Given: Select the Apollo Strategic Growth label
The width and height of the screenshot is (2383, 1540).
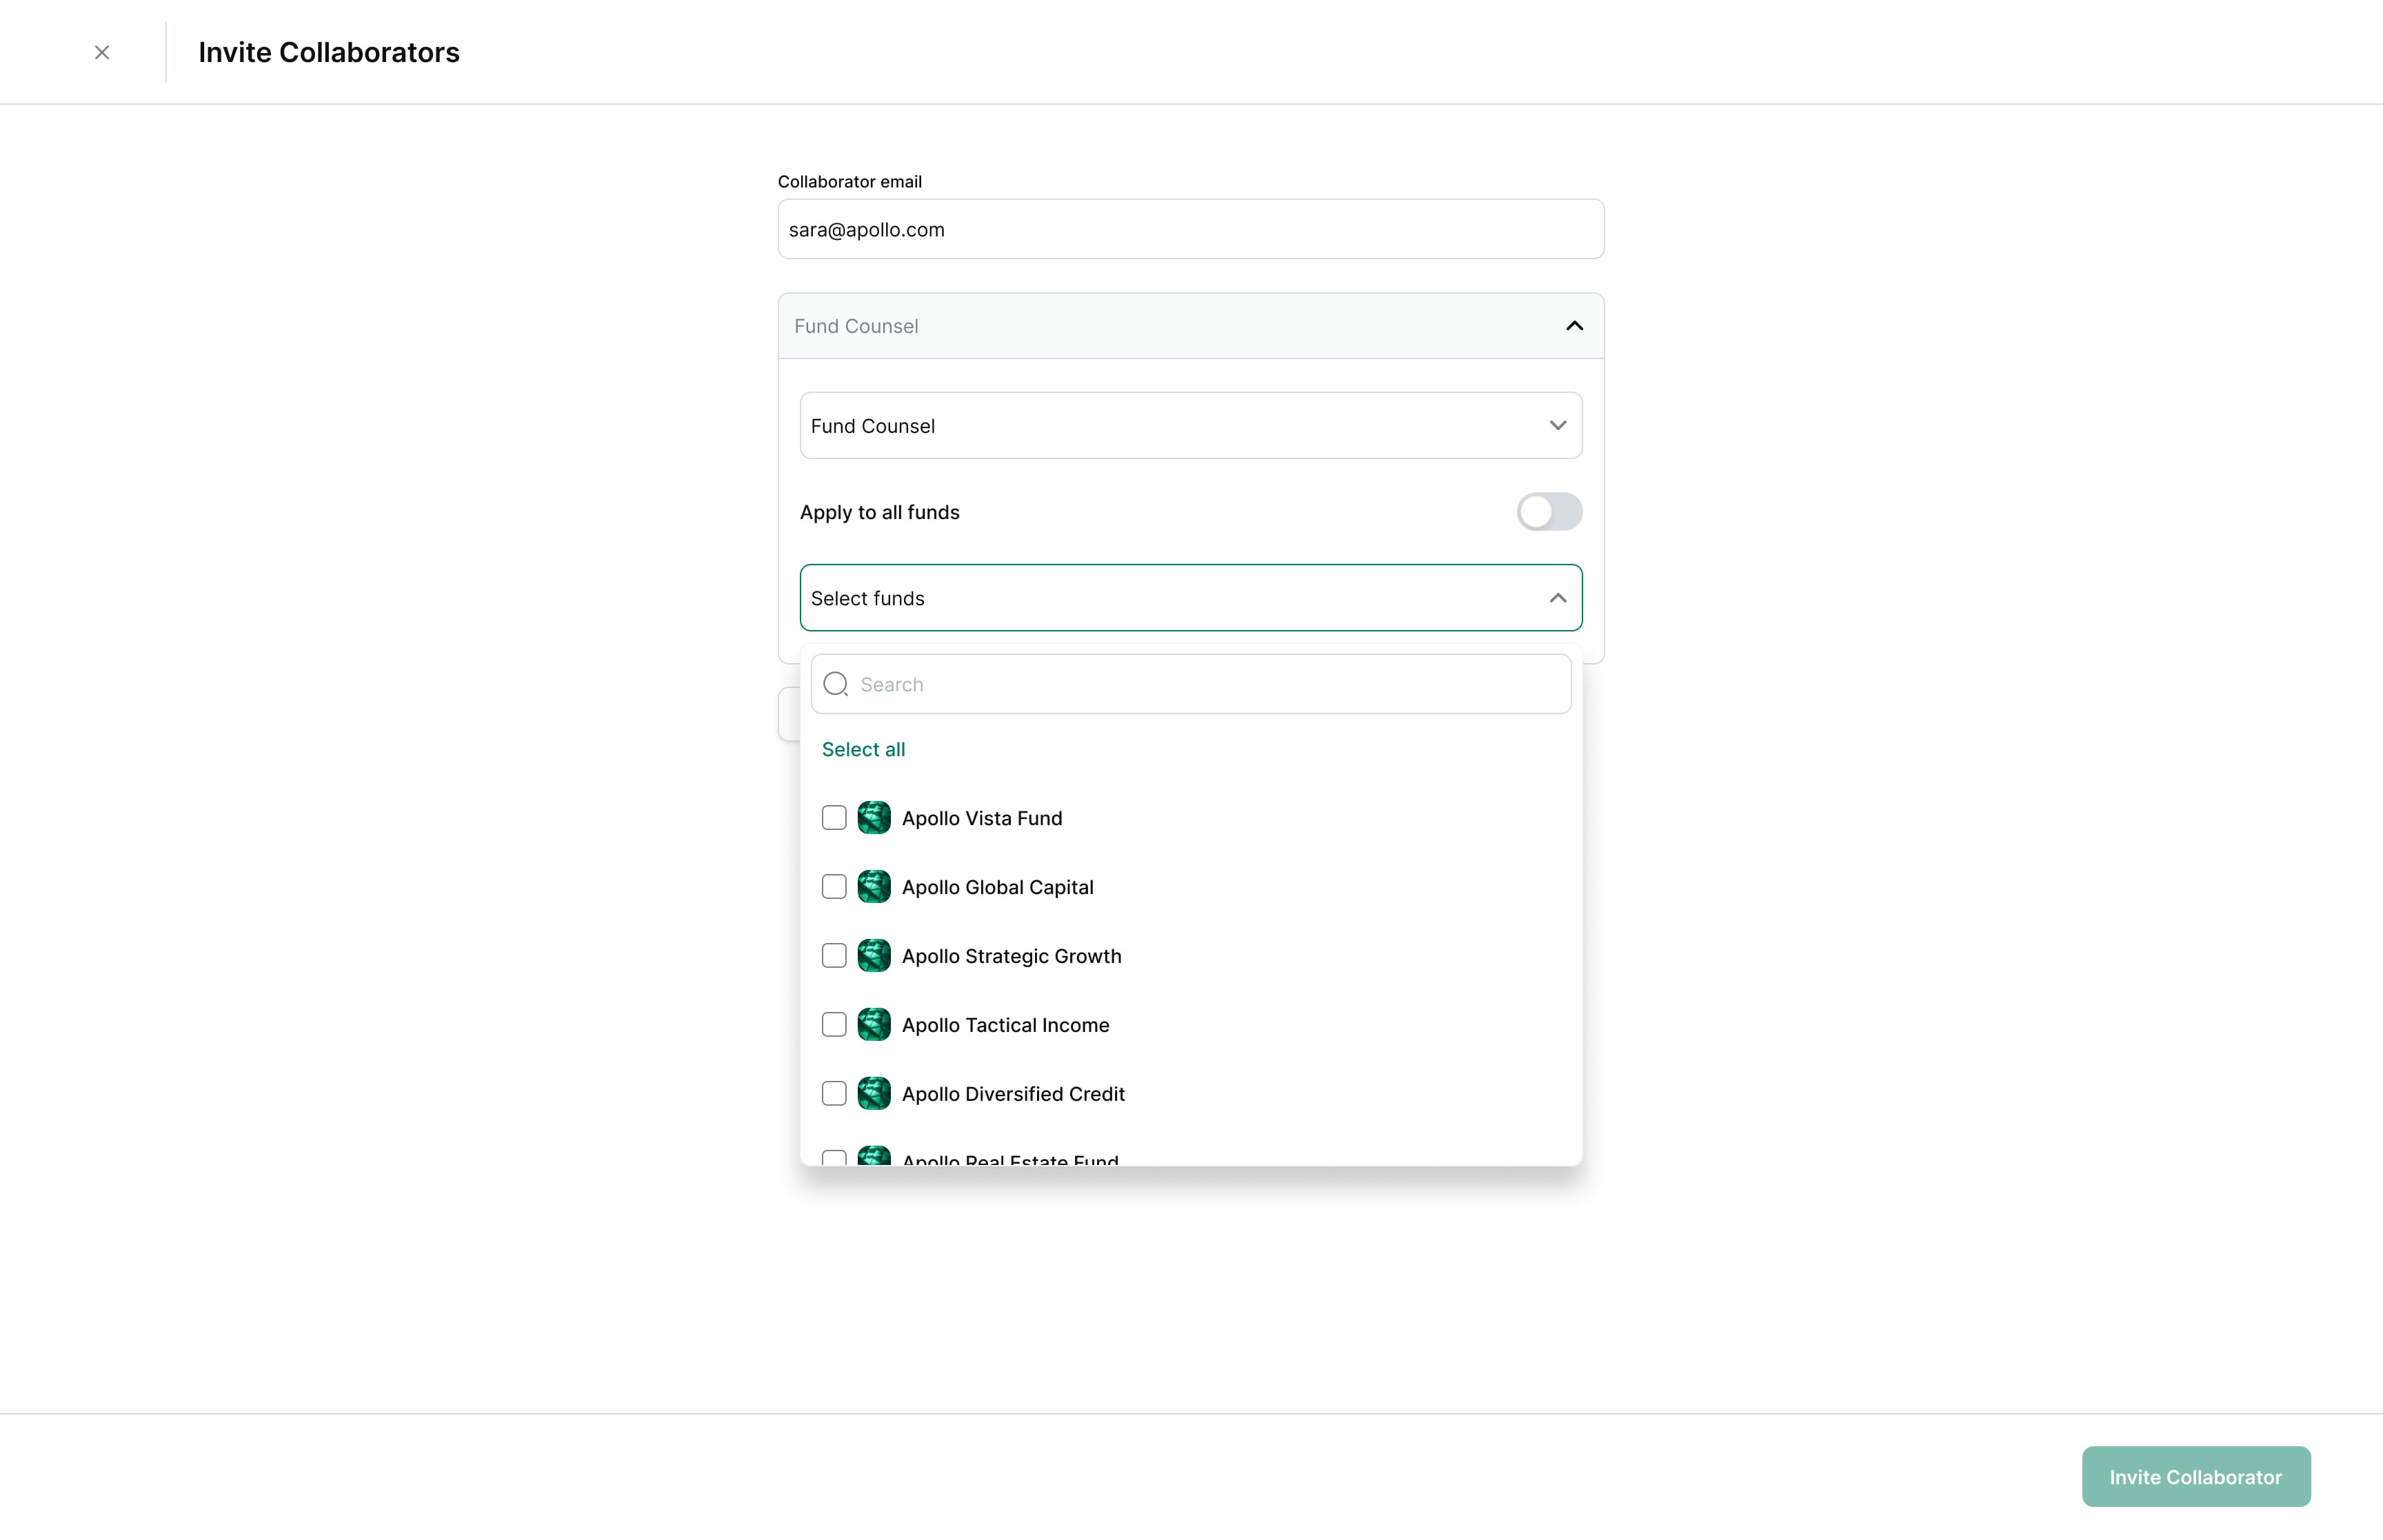Looking at the screenshot, I should pyautogui.click(x=1012, y=956).
